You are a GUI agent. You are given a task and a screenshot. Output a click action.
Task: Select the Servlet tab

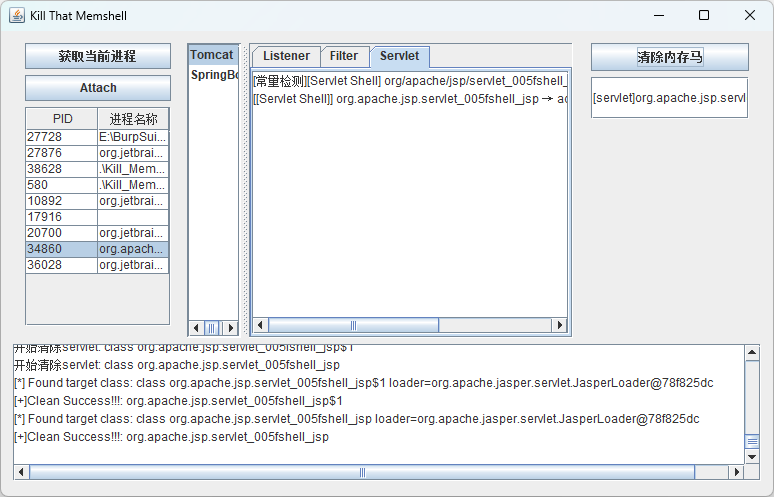coord(399,56)
